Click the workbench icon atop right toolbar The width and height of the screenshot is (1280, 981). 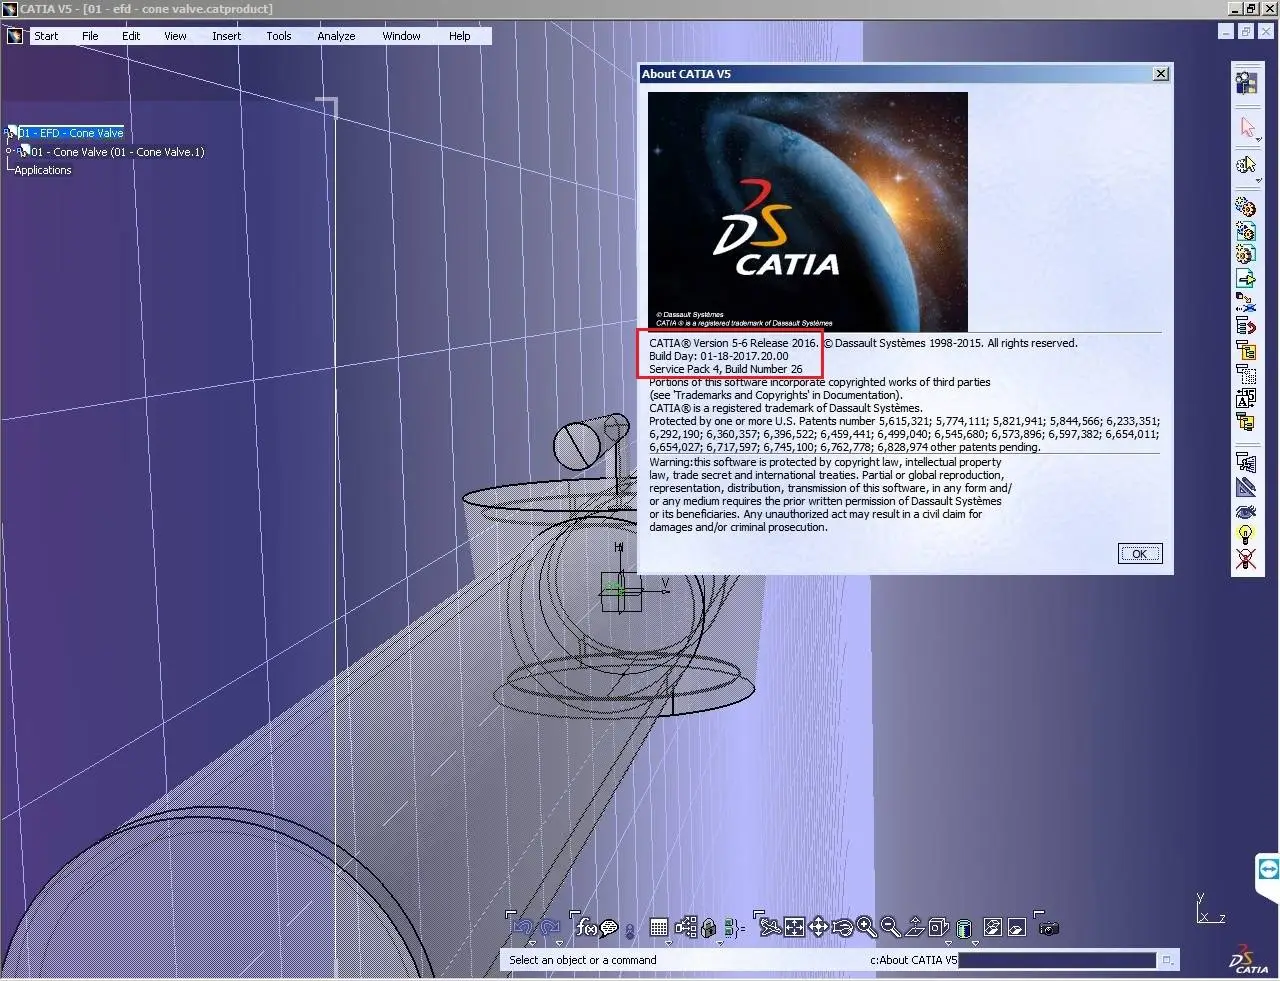[x=1245, y=83]
